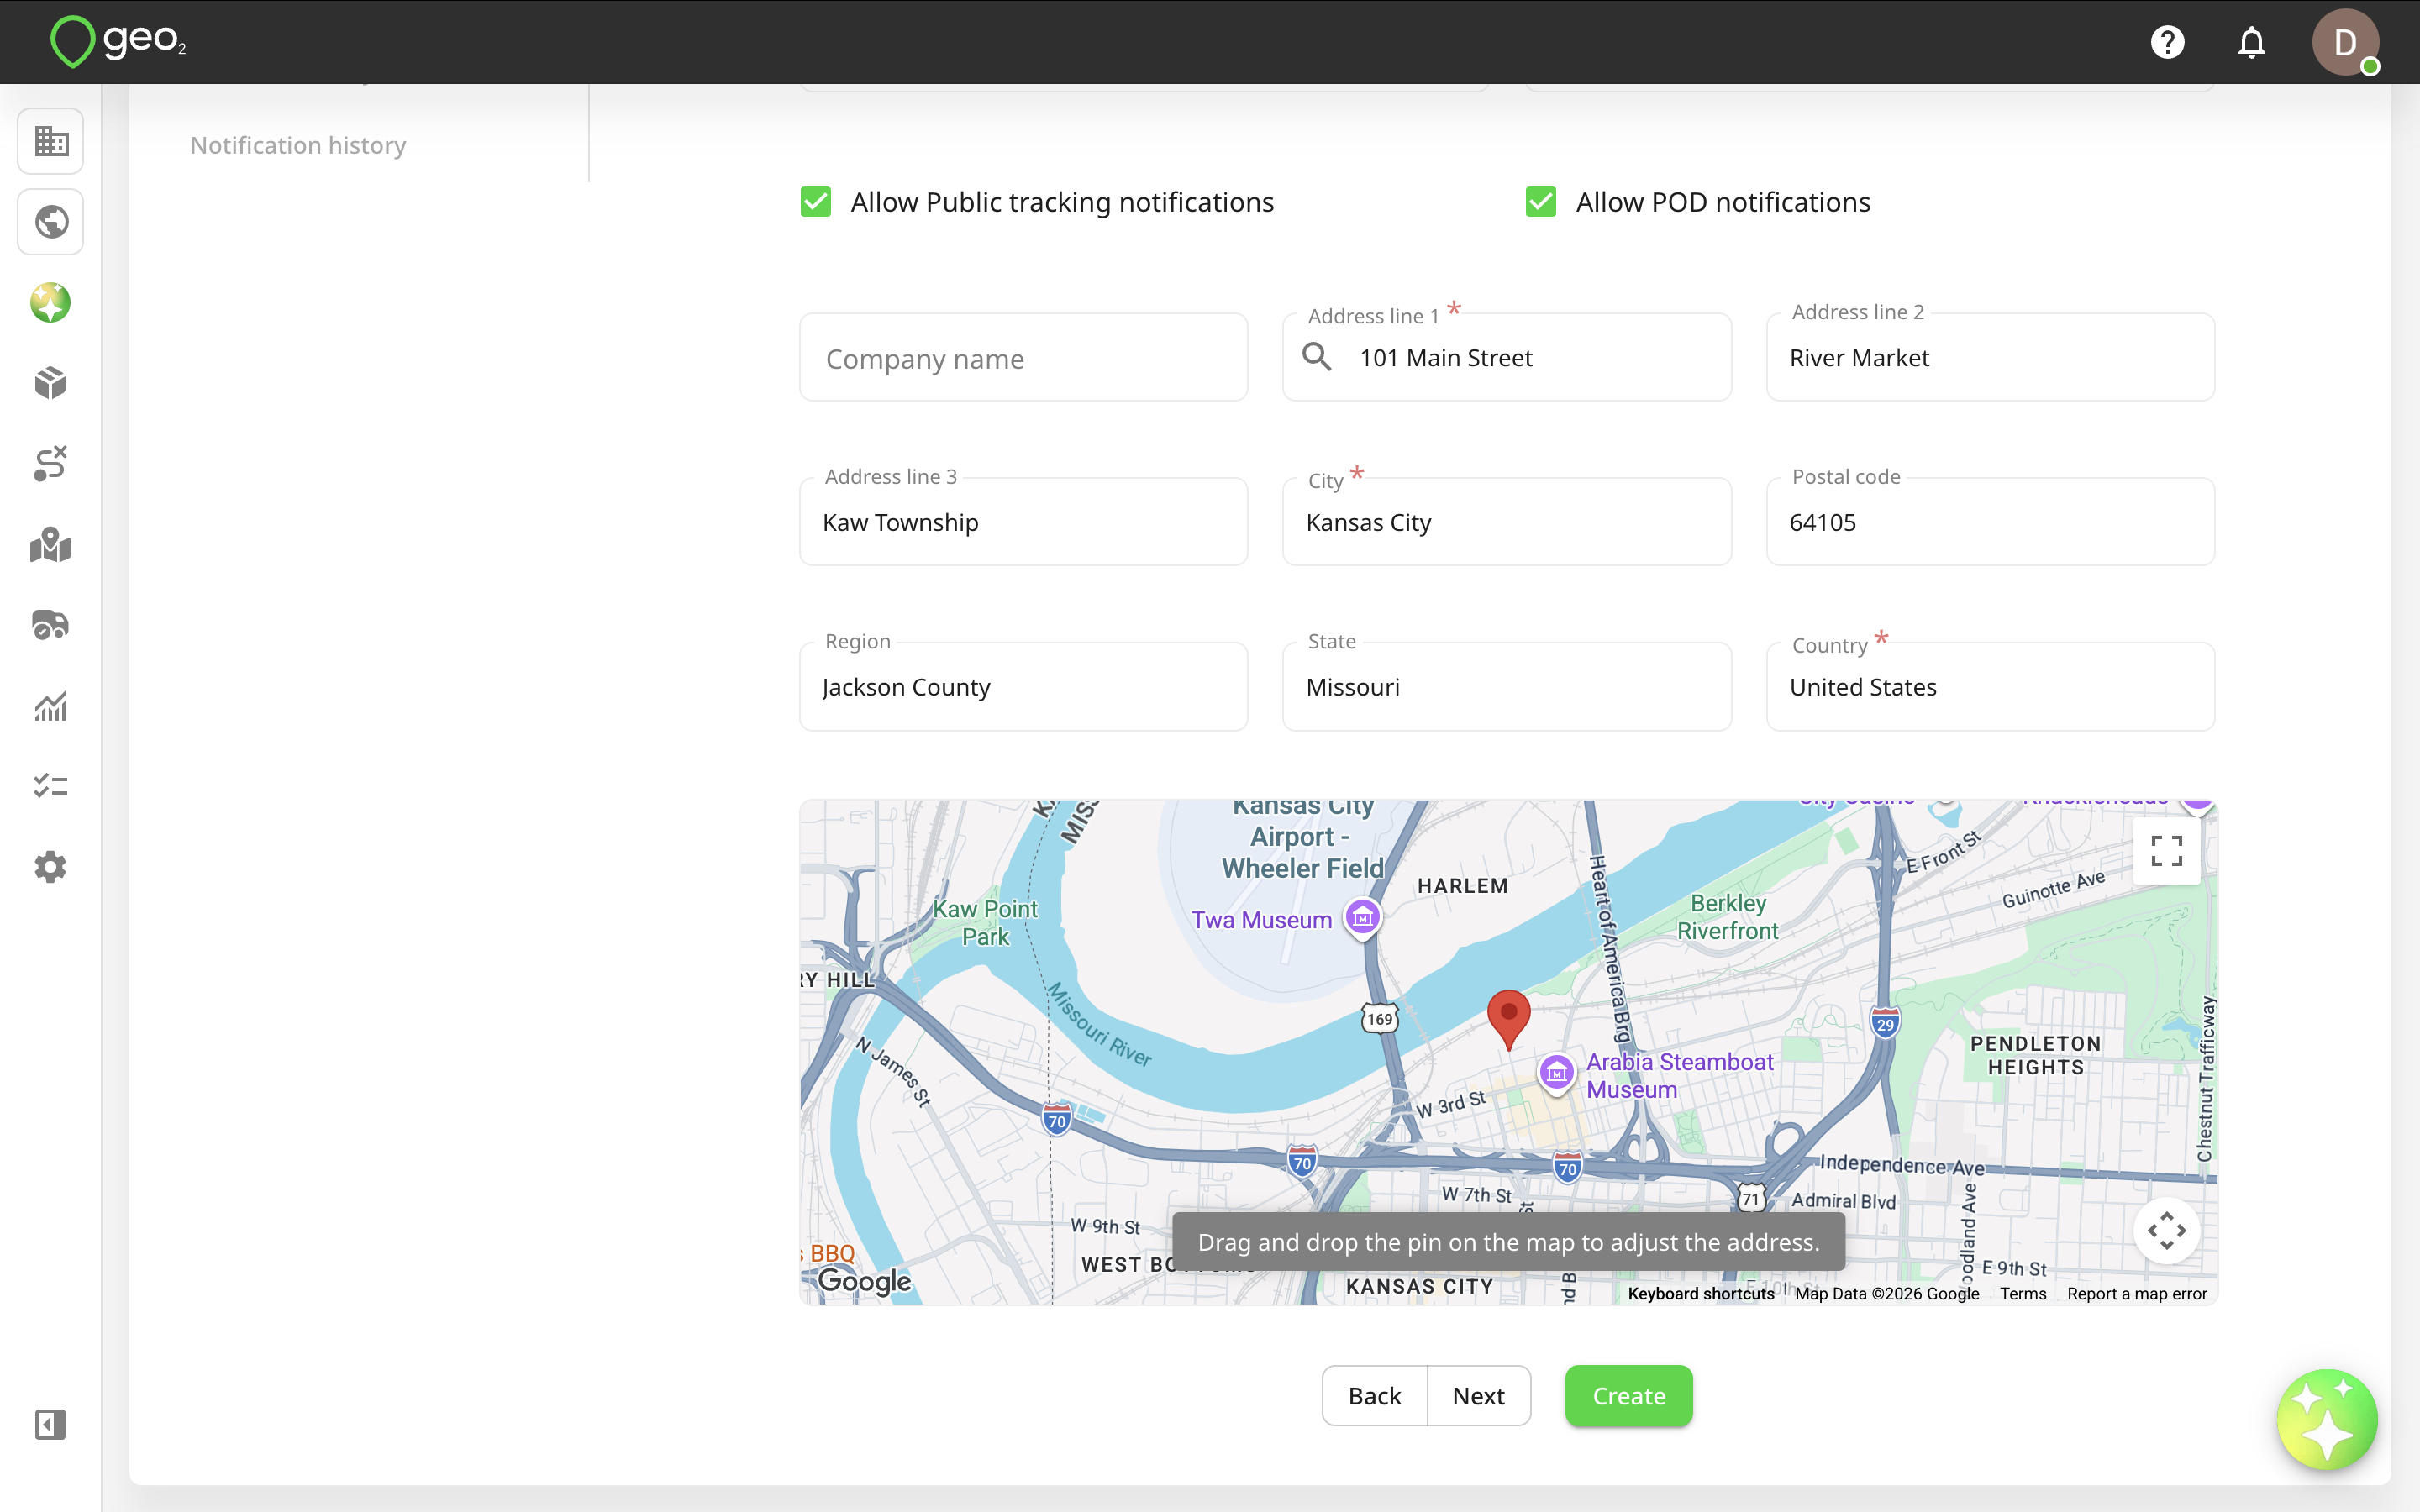Screen dimensions: 2420x1512
Task: Open the company building sidebar icon
Action: coord(51,141)
